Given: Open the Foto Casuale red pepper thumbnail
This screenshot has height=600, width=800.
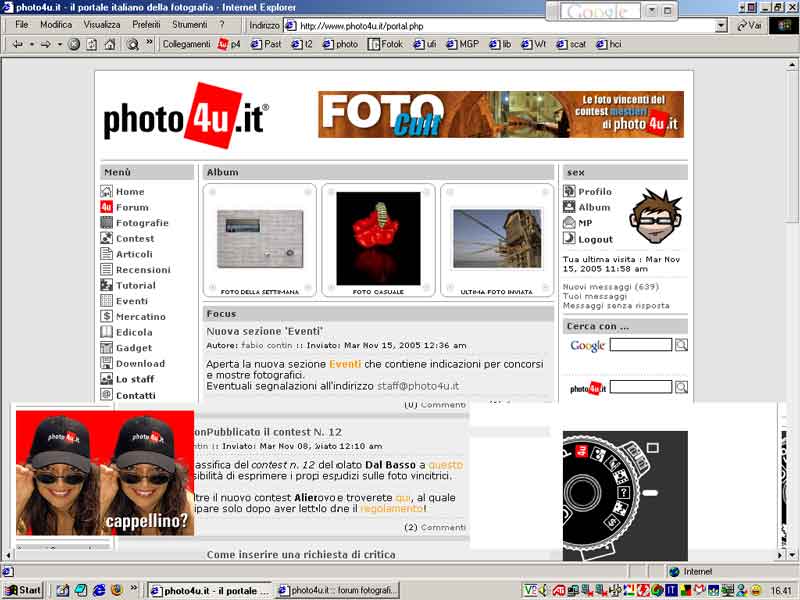Looking at the screenshot, I should pos(378,238).
